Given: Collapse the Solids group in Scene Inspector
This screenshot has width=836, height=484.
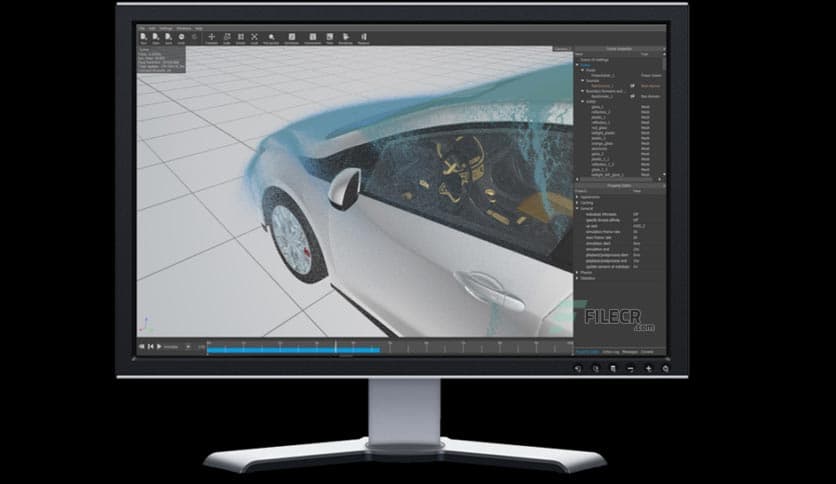Looking at the screenshot, I should (x=583, y=101).
